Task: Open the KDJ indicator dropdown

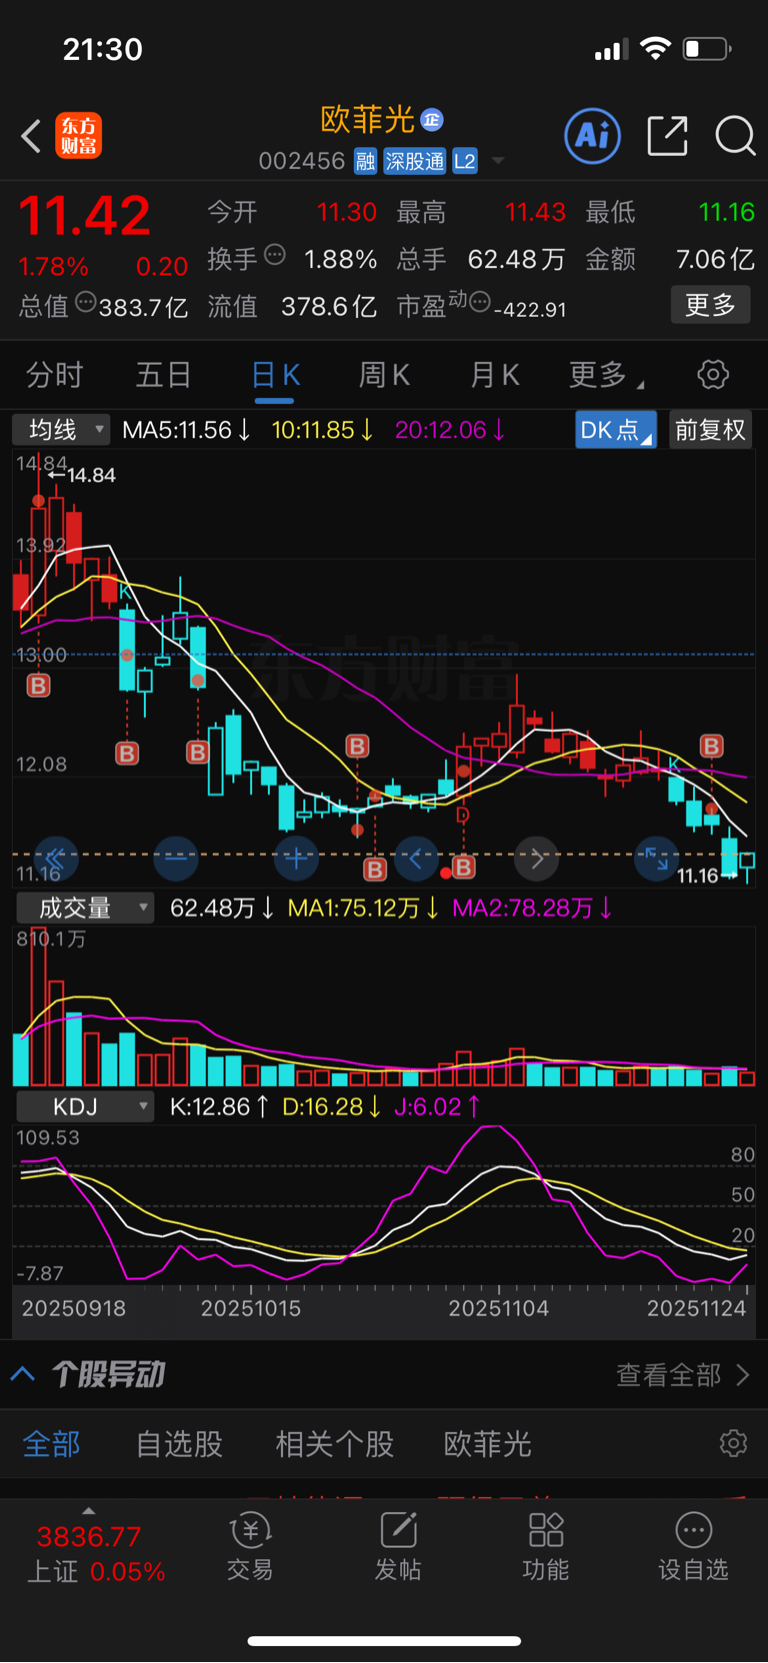Action: pyautogui.click(x=85, y=1107)
